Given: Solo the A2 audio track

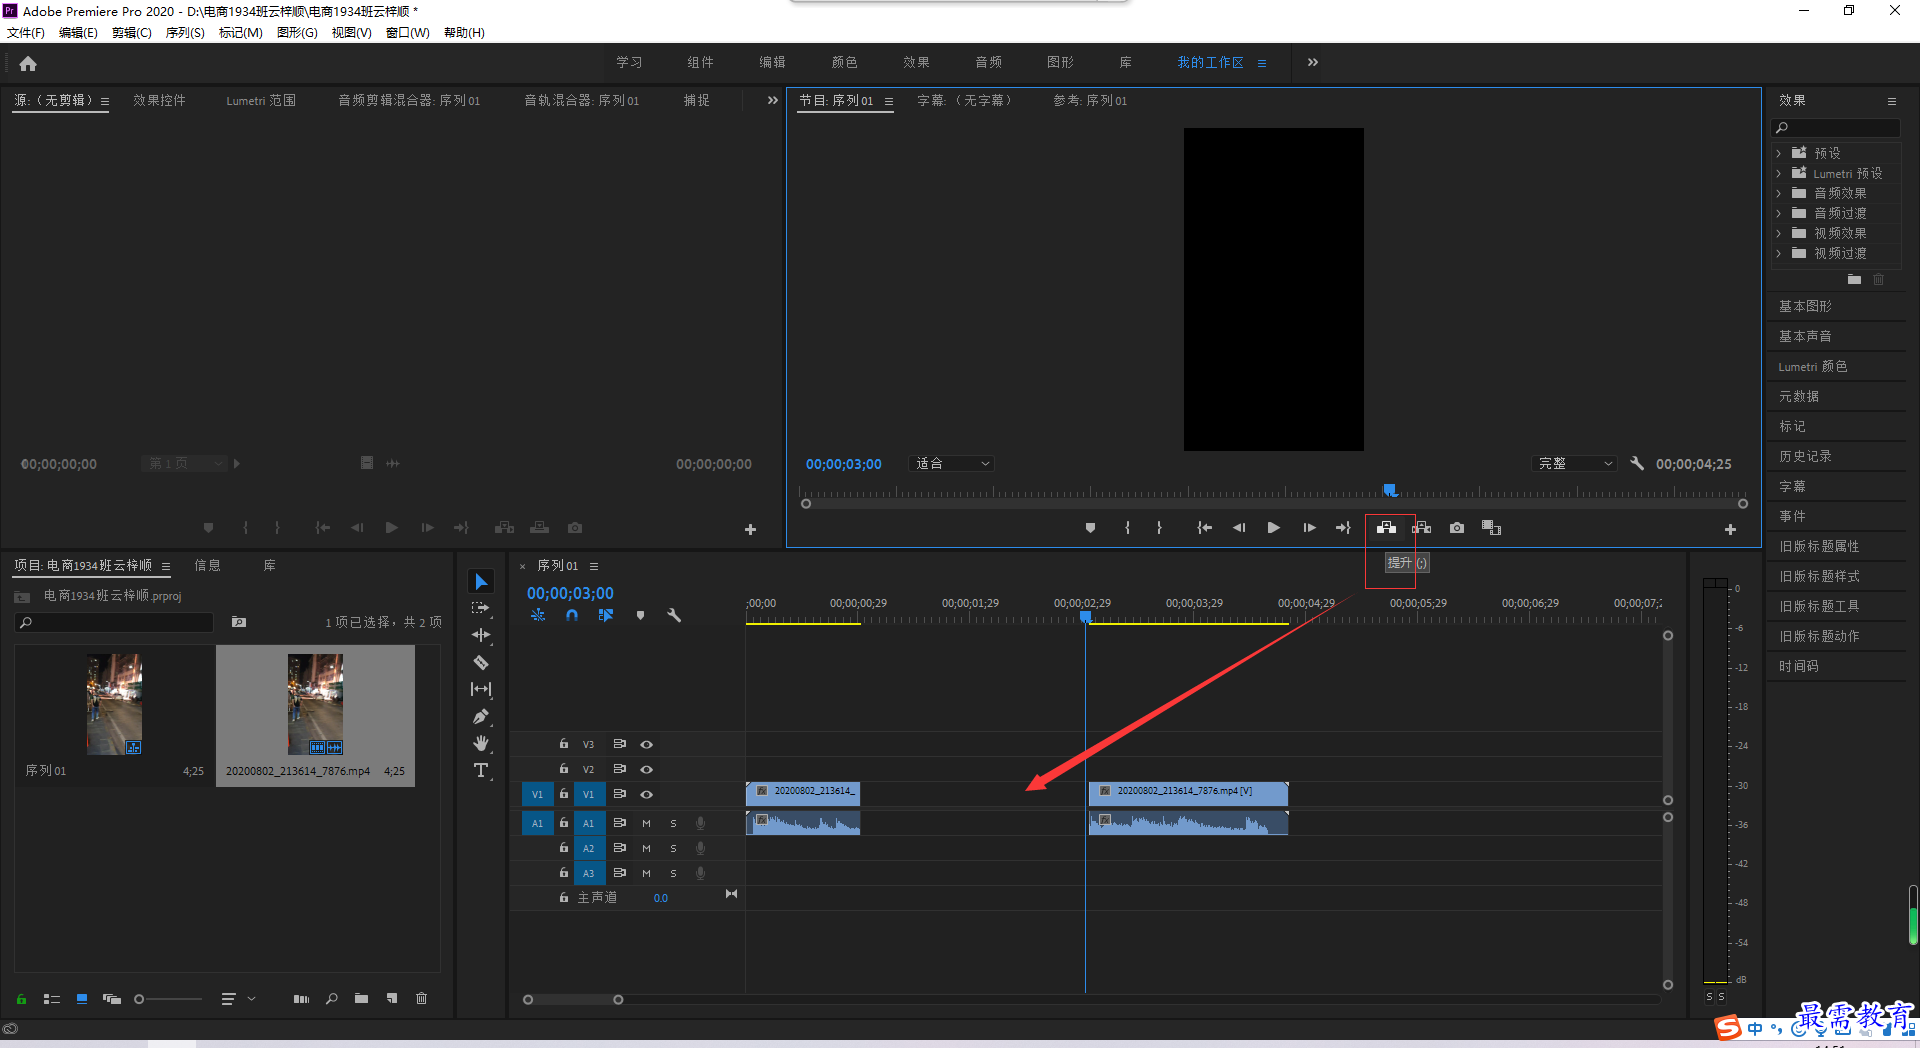Looking at the screenshot, I should (673, 848).
